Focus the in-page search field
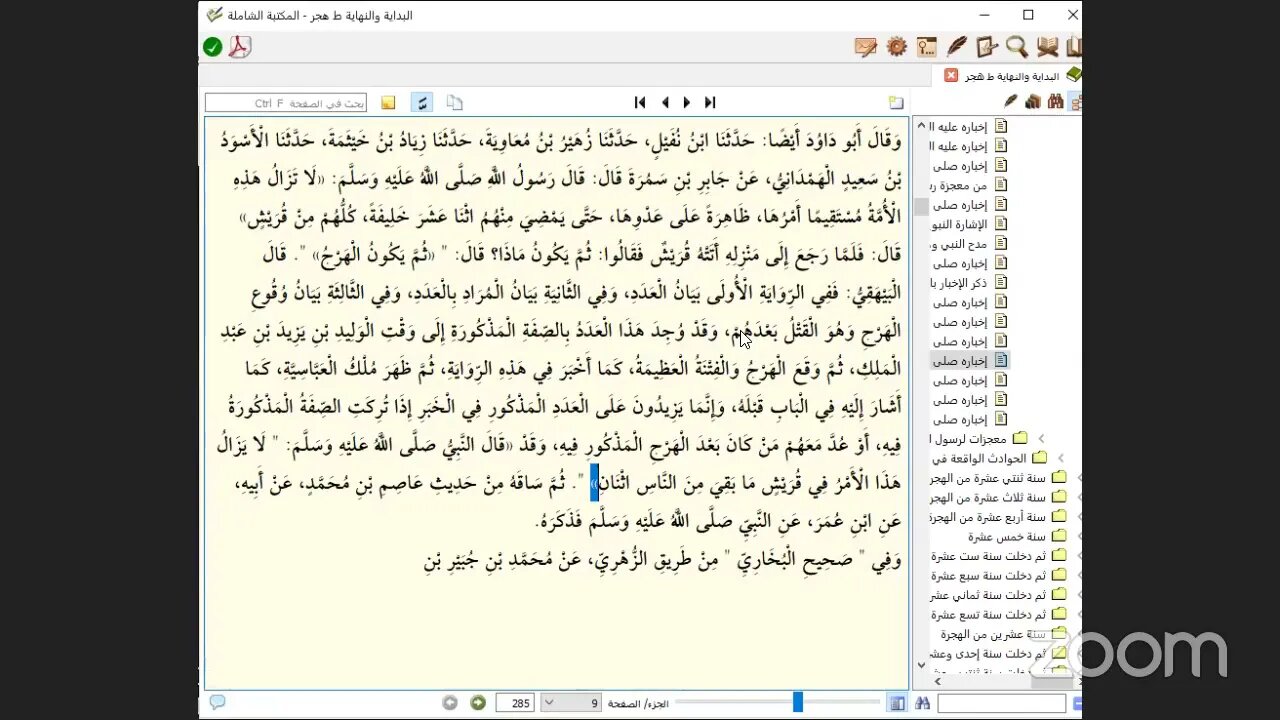This screenshot has width=1280, height=720. (x=286, y=103)
